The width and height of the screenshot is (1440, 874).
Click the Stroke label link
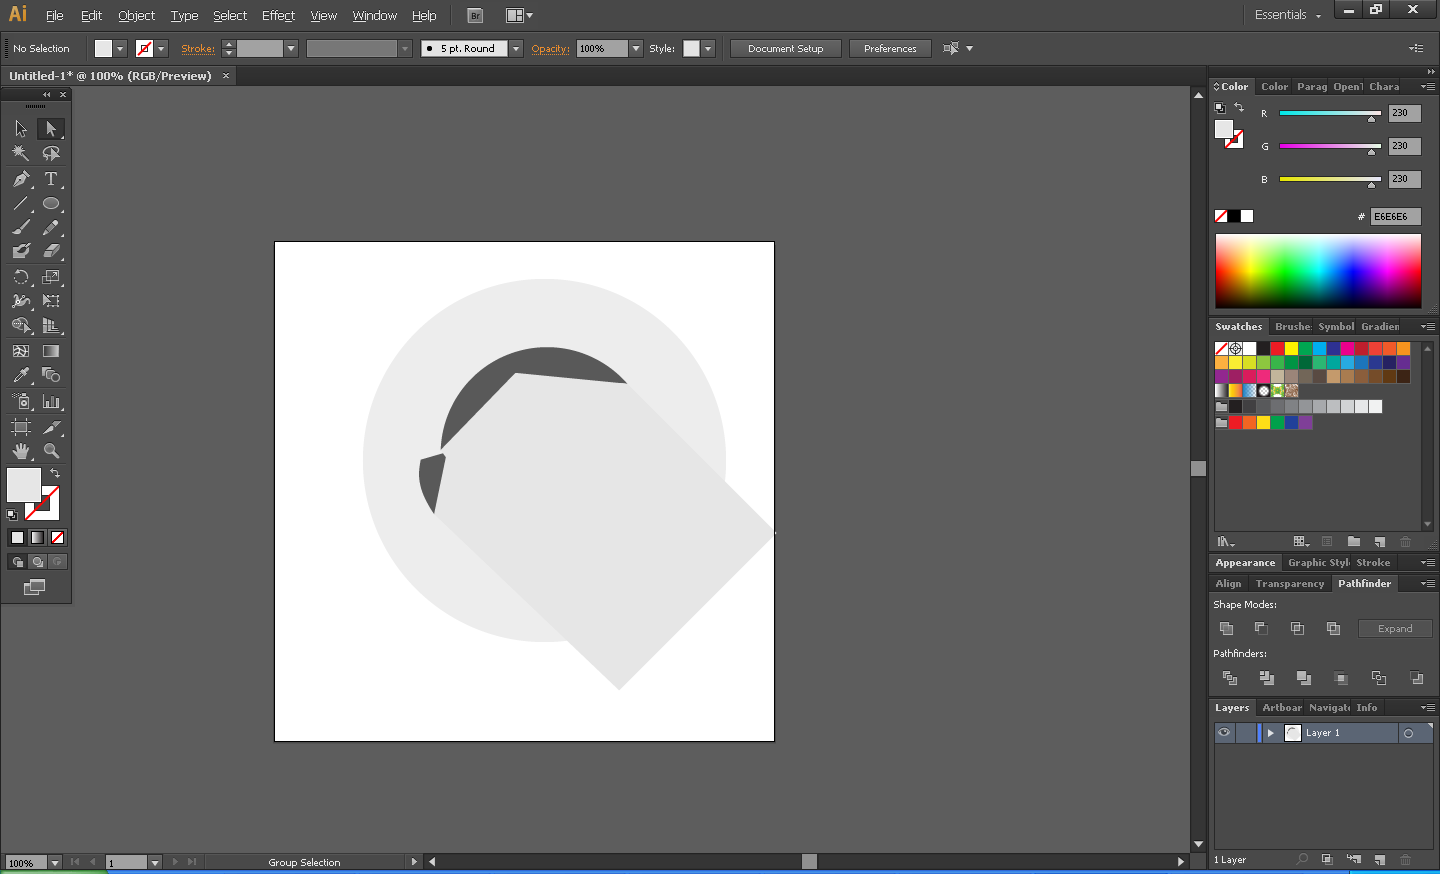tap(198, 48)
